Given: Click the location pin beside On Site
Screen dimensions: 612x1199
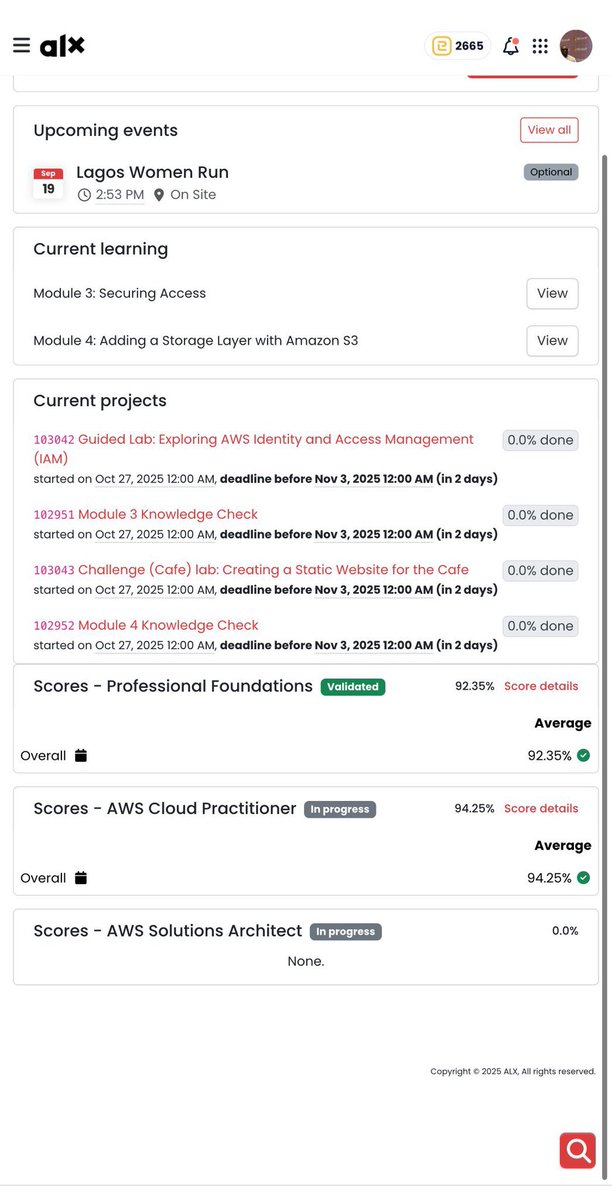Looking at the screenshot, I should pos(159,195).
